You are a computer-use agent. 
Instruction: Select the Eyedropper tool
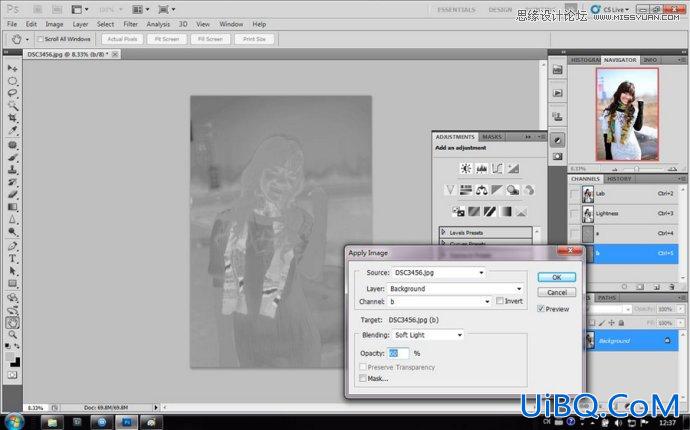[12, 130]
